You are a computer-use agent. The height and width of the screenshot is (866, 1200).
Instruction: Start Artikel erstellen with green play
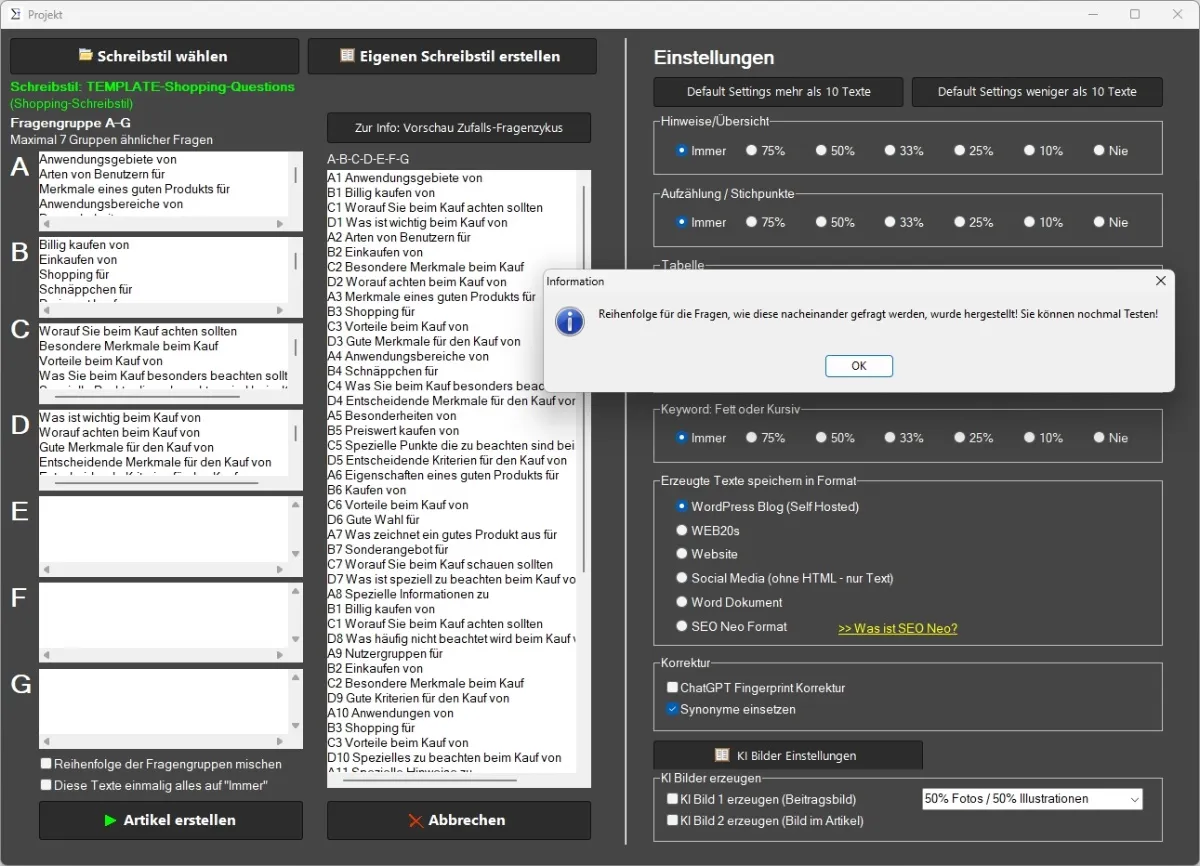click(x=170, y=820)
